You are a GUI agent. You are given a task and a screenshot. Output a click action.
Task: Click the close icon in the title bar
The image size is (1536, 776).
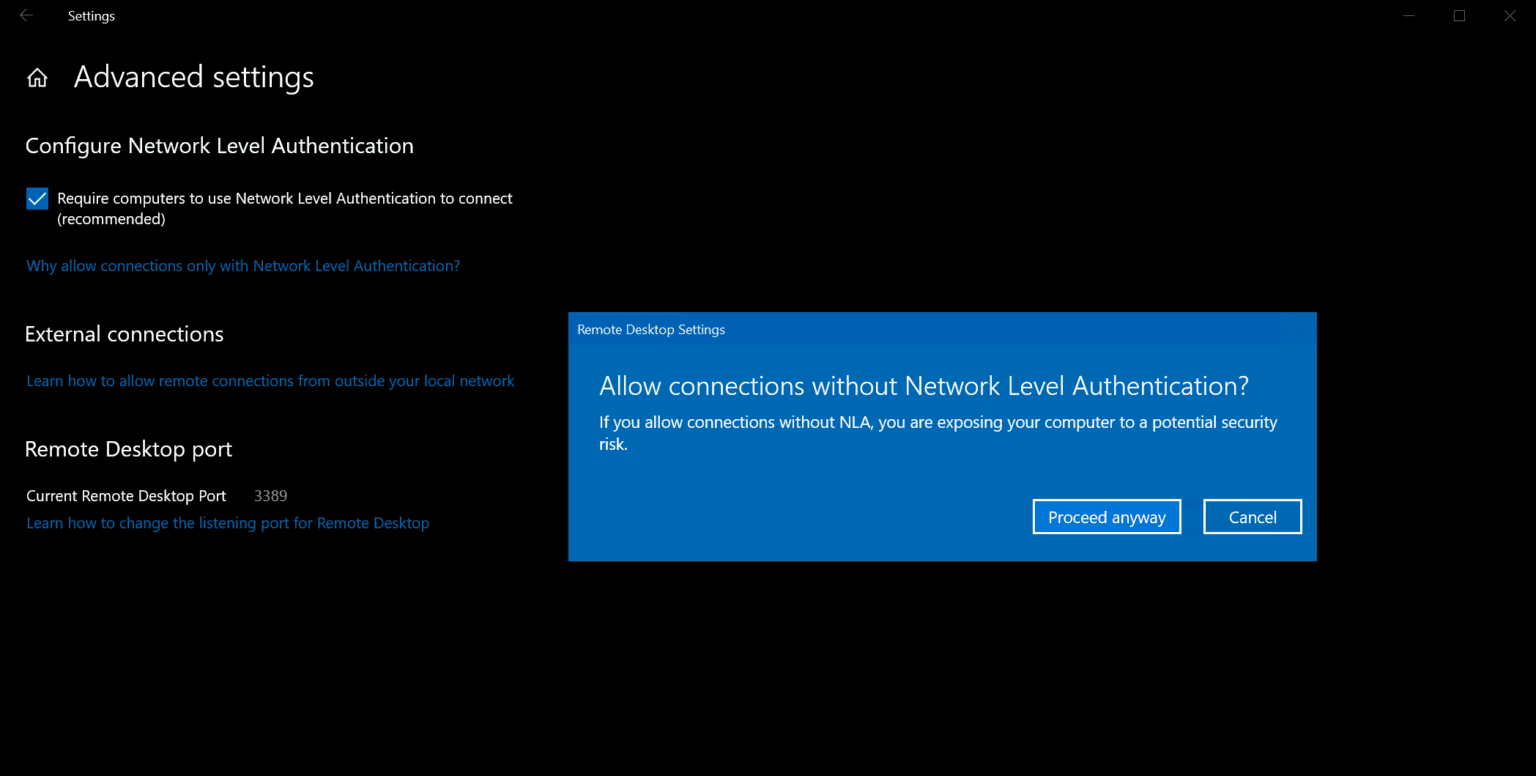1509,15
